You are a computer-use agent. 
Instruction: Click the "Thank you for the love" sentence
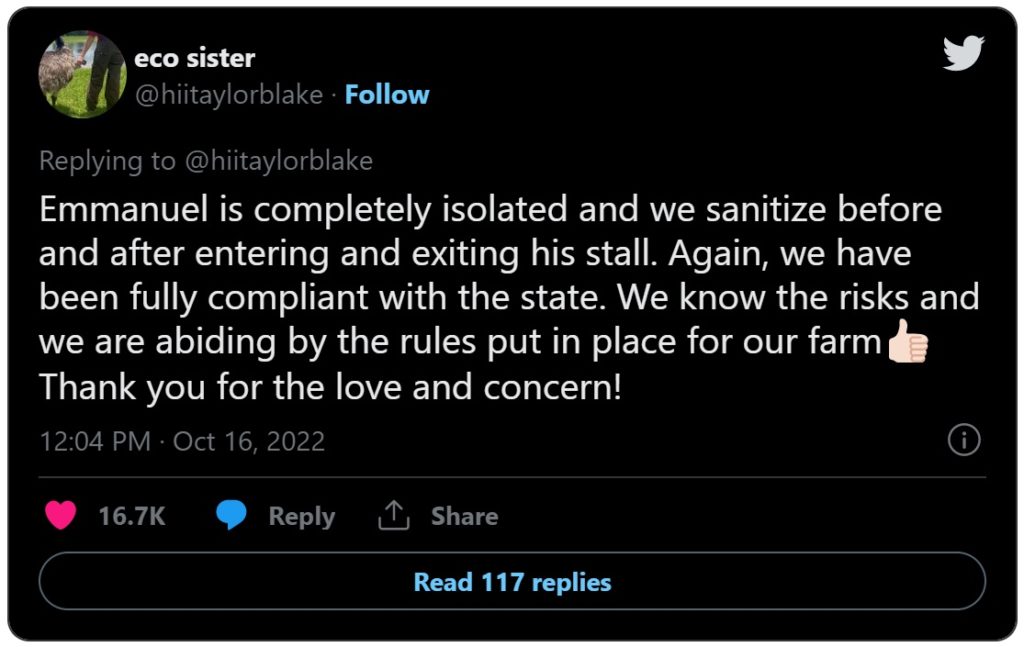(330, 387)
